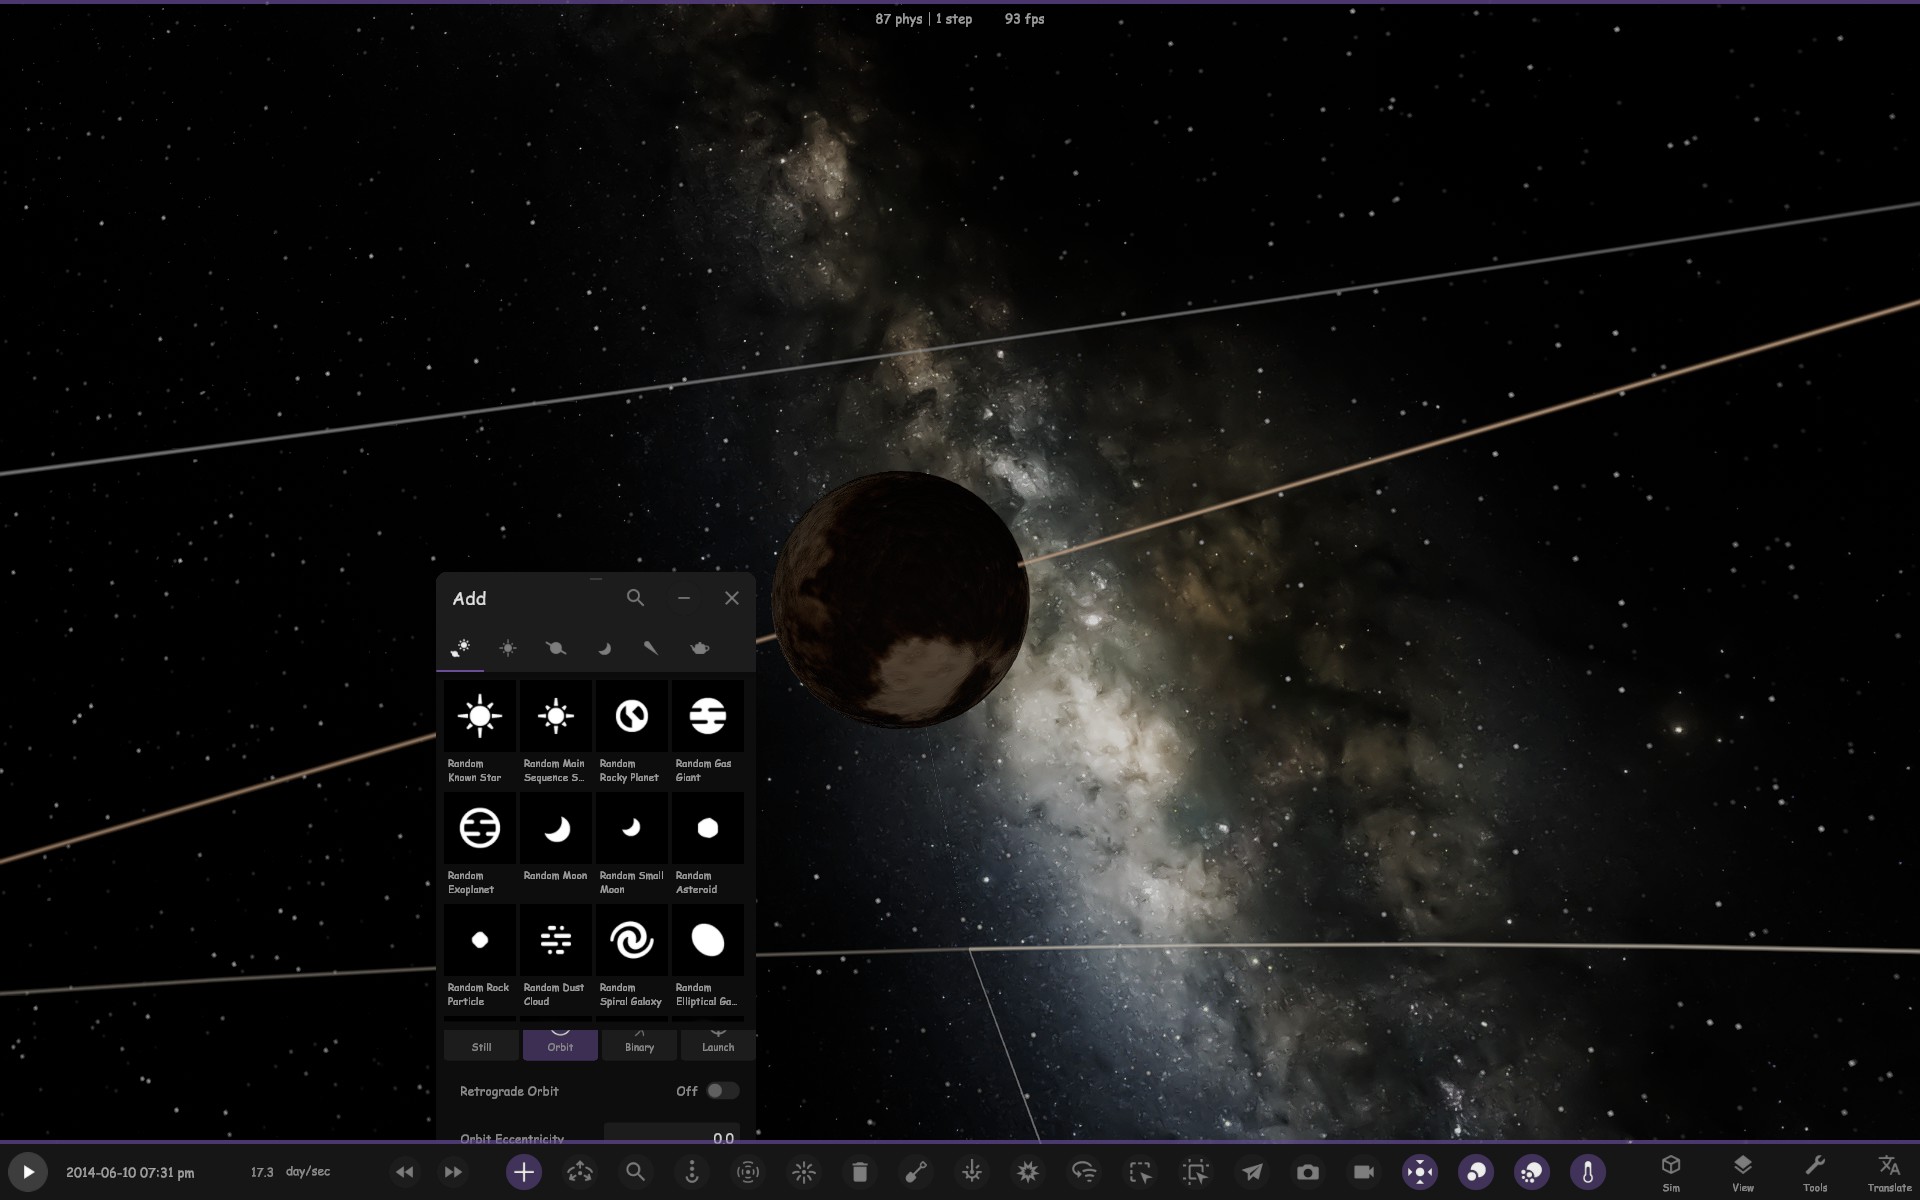Viewport: 1920px width, 1200px height.
Task: Toggle the Retrograde Orbit switch
Action: (x=722, y=1091)
